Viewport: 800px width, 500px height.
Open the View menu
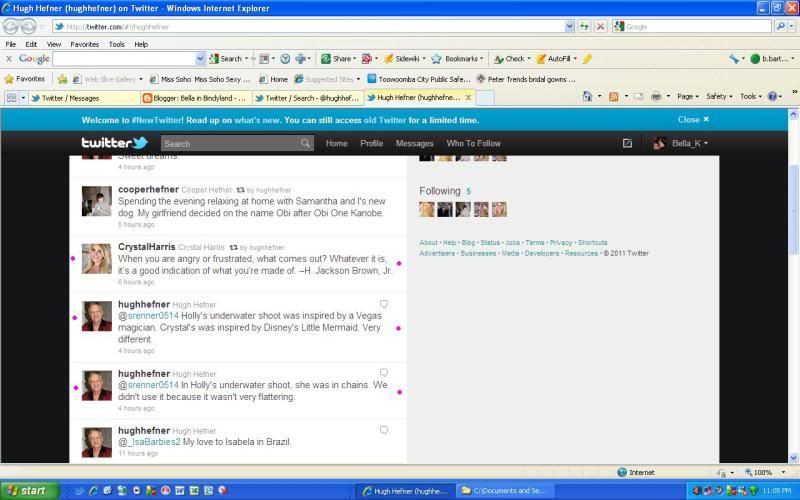(x=54, y=44)
